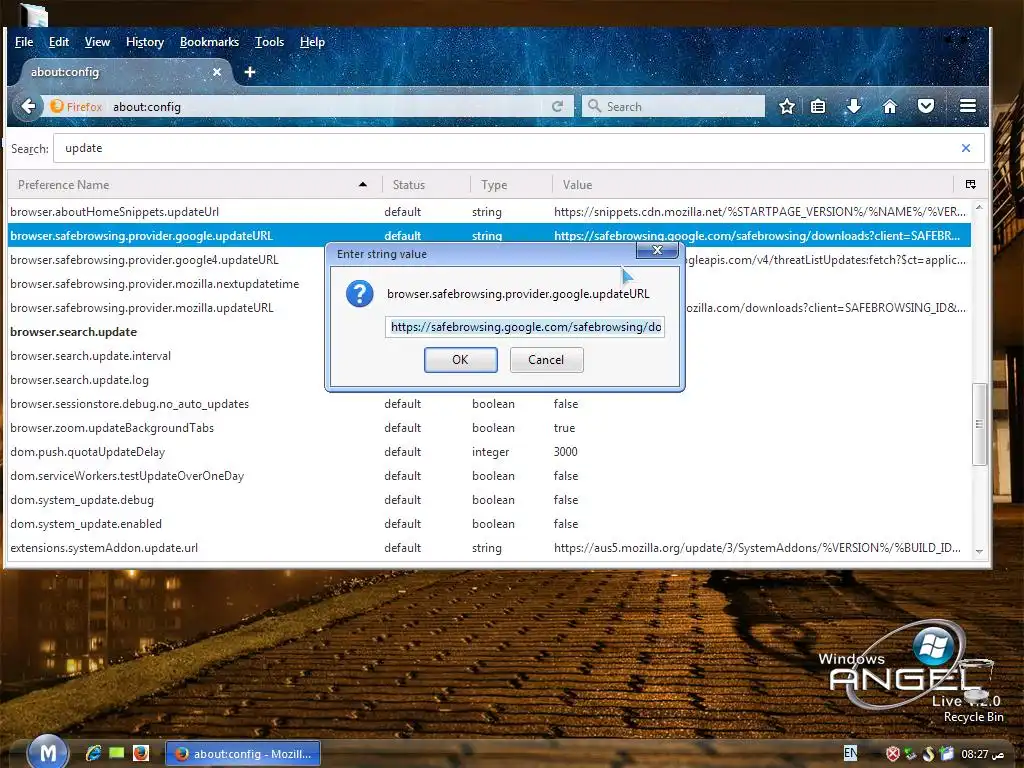Close the Enter string value dialog
1024x768 pixels.
click(657, 250)
